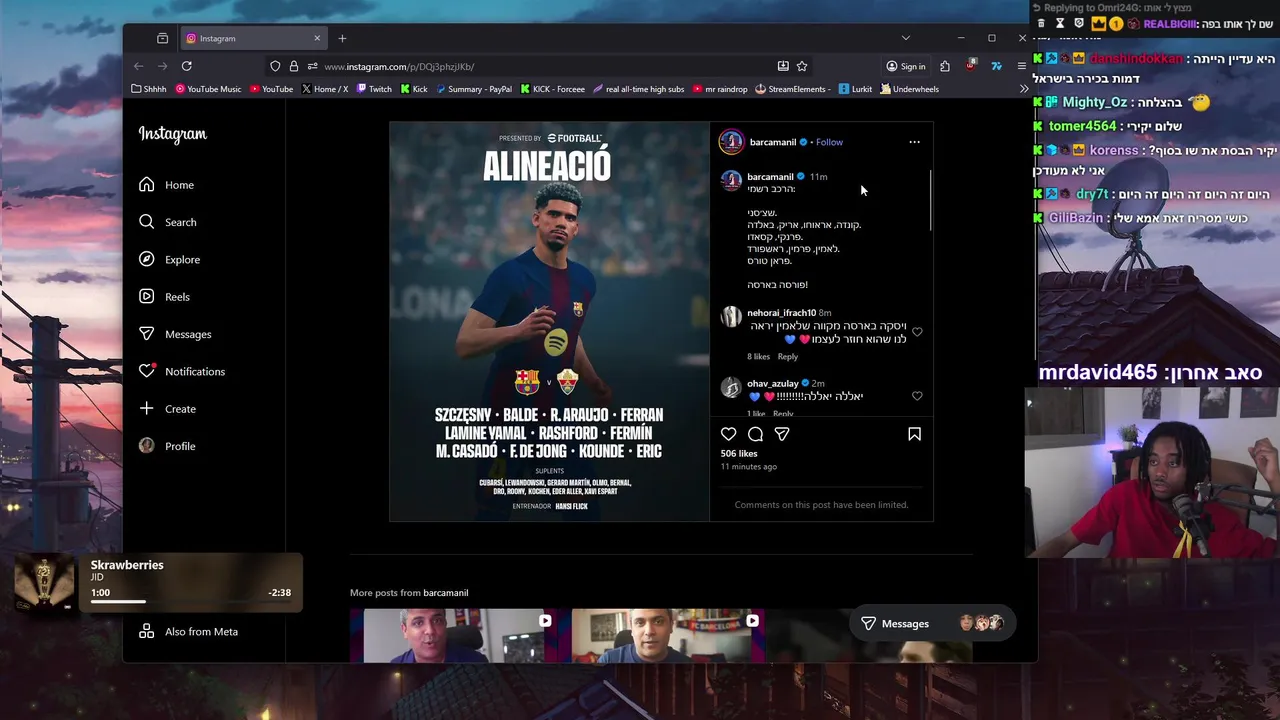Open ohav_azulay's profile
Viewport: 1280px width, 720px height.
pos(772,383)
